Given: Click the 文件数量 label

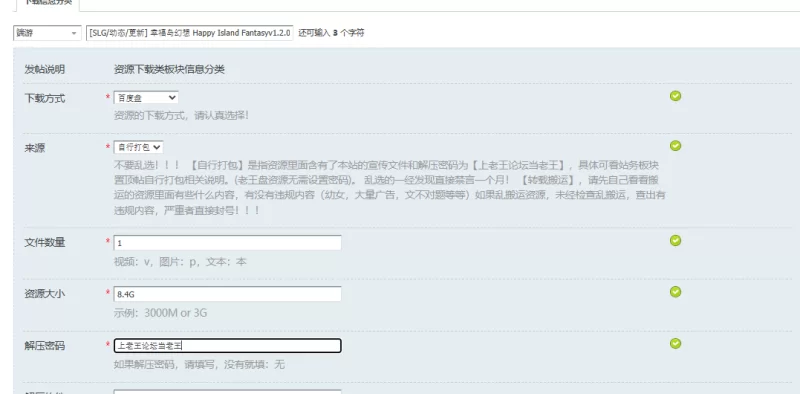Looking at the screenshot, I should coord(45,243).
